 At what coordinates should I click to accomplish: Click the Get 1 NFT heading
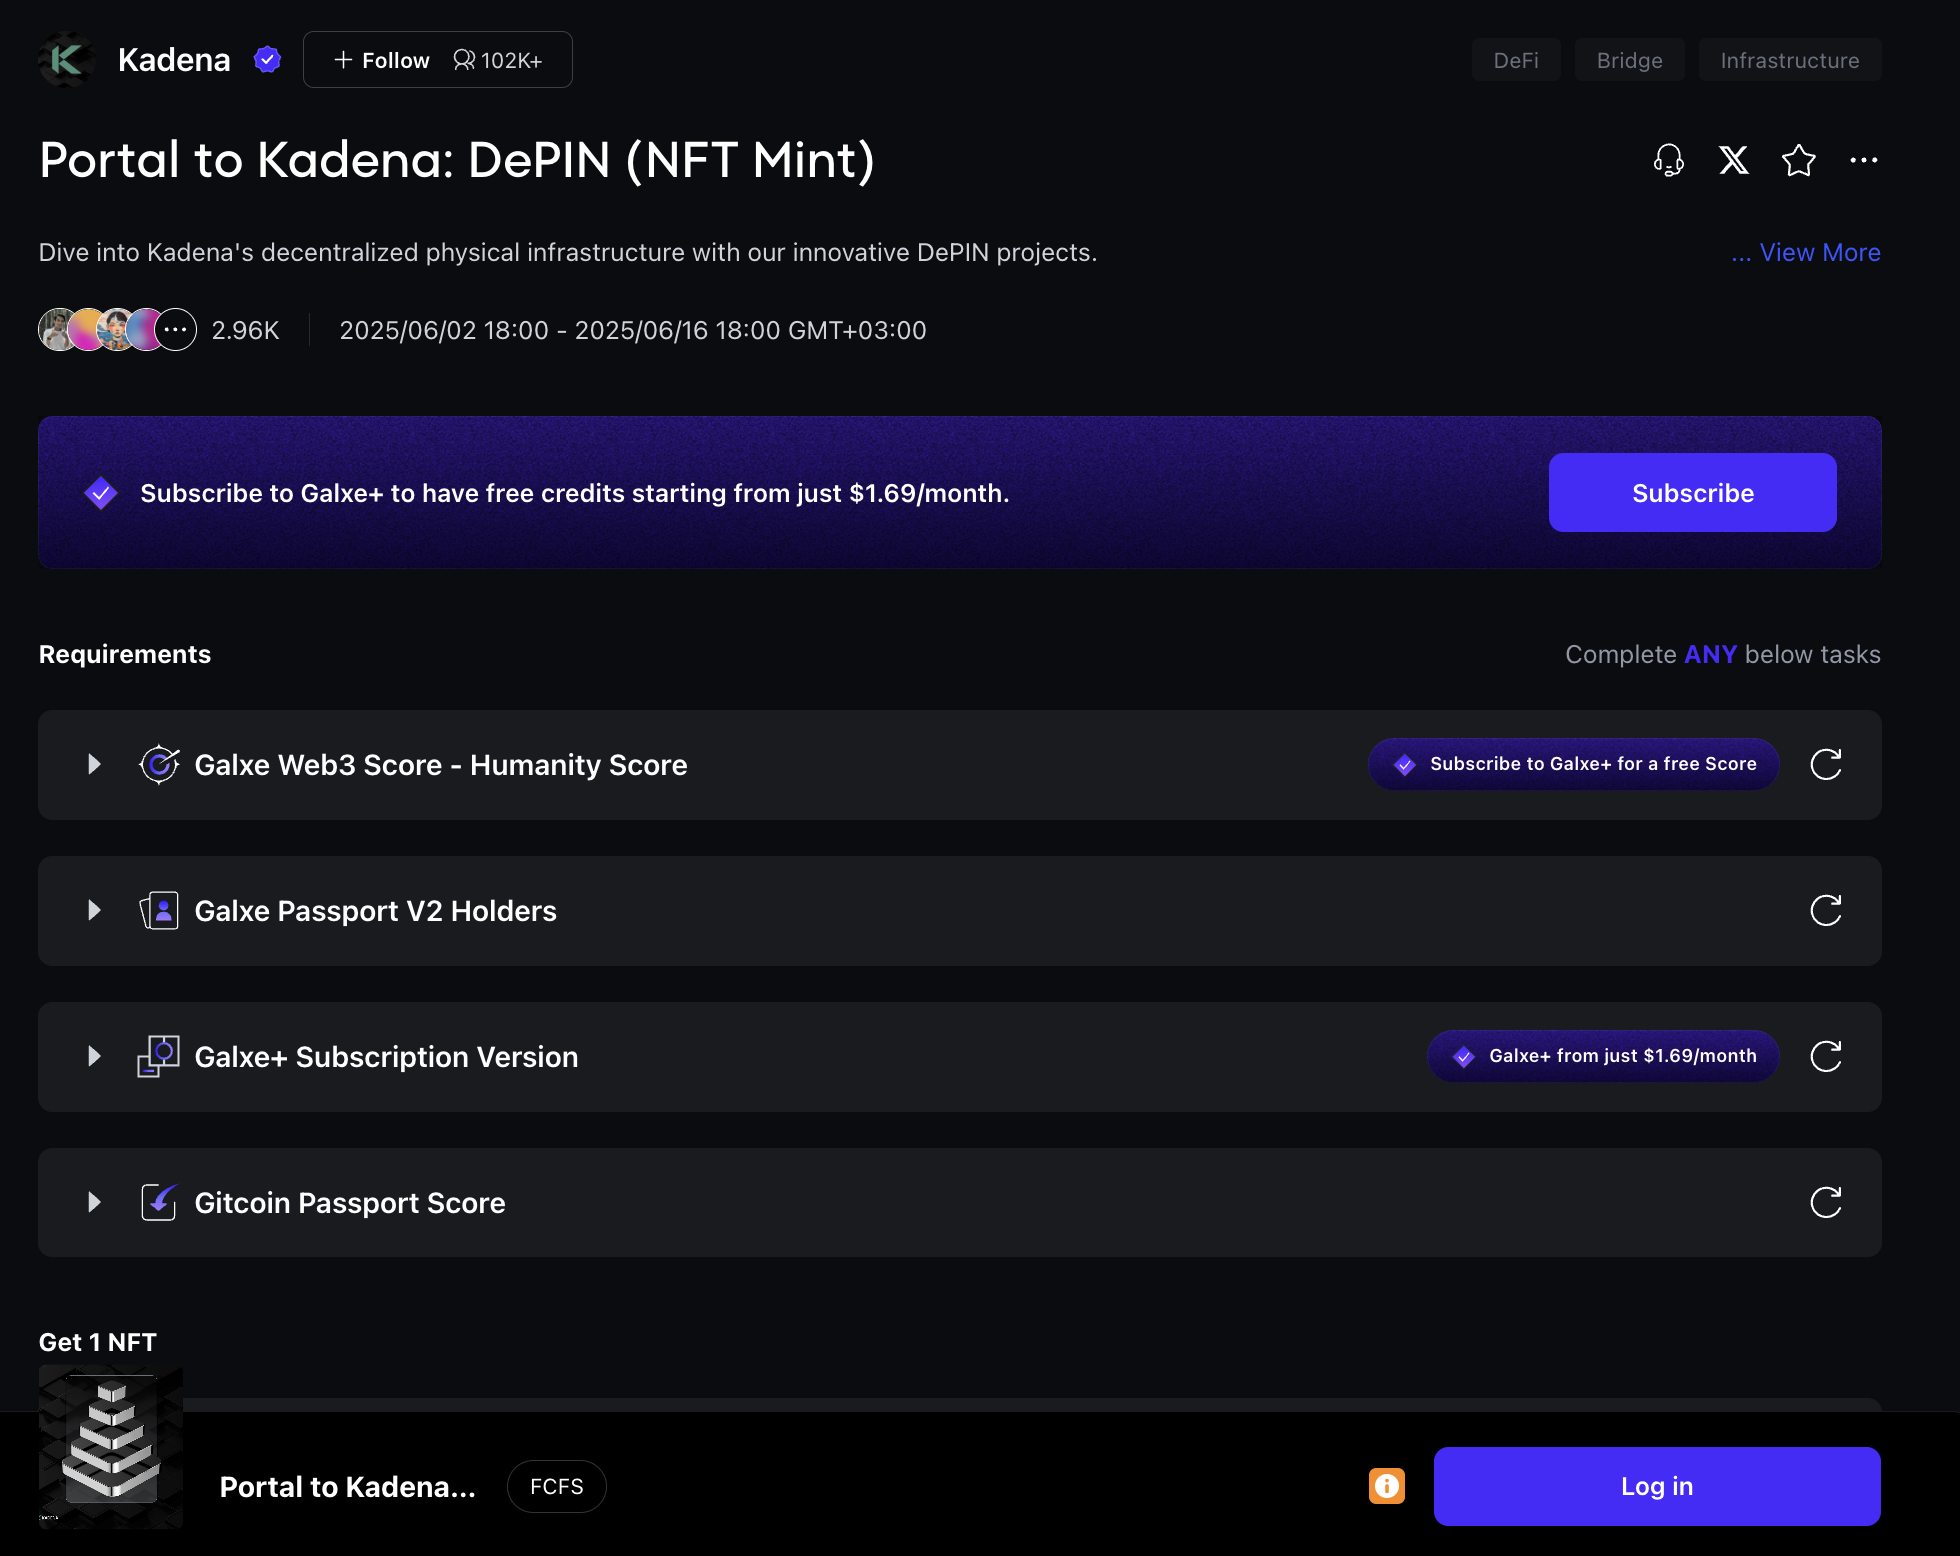click(98, 1342)
